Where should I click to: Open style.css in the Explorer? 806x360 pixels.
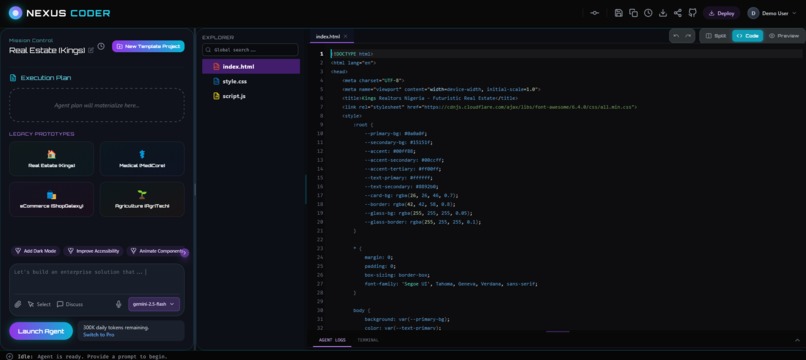click(251, 81)
